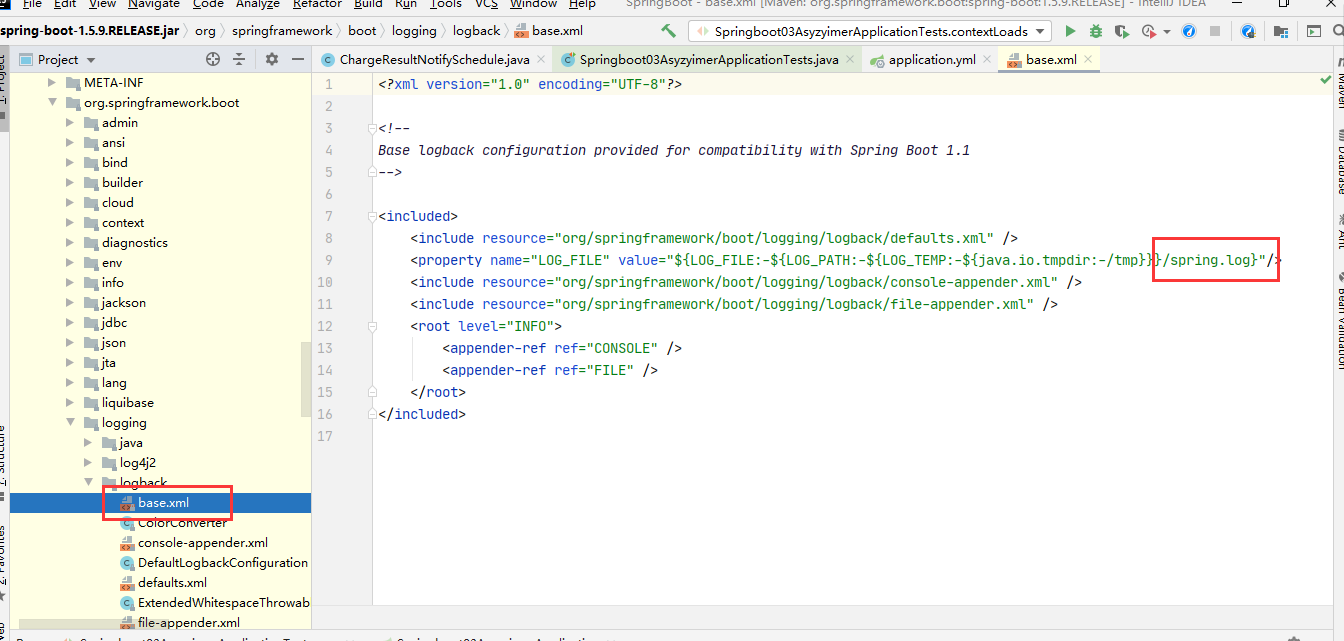The image size is (1344, 641).
Task: Open the Refactor menu
Action: point(317,4)
